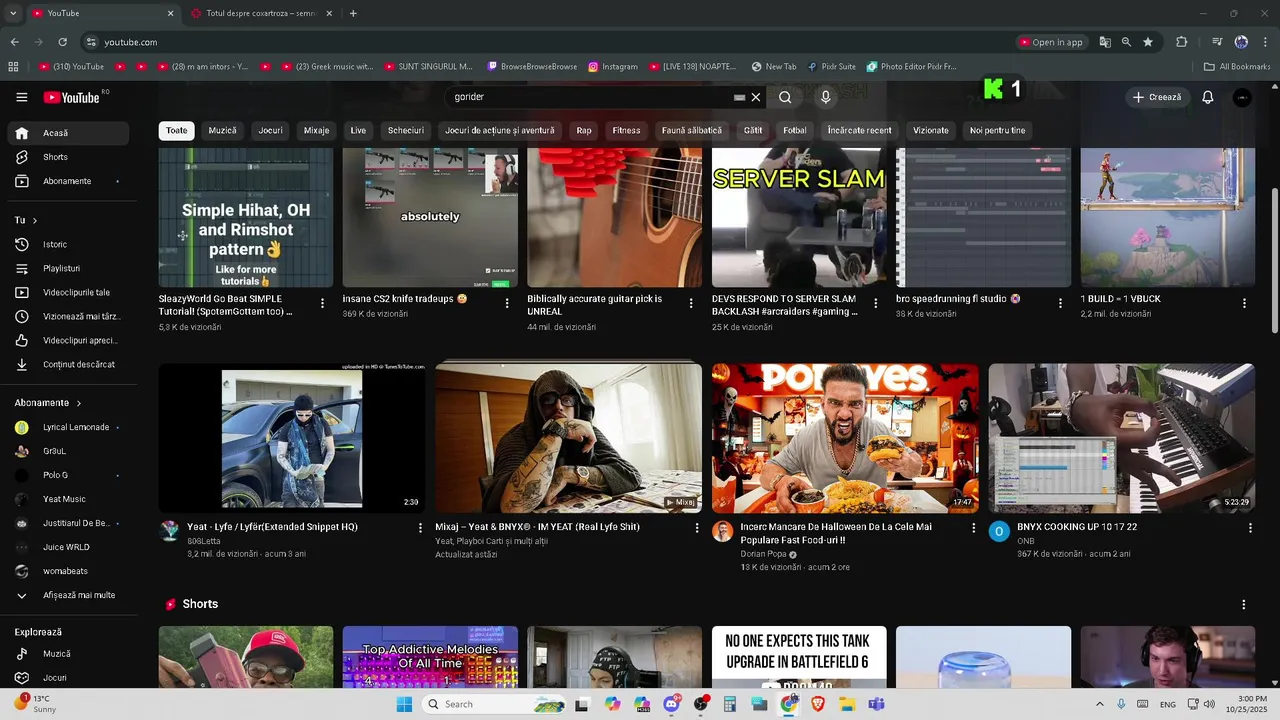Click the Chrome translate page icon

pyautogui.click(x=1105, y=42)
